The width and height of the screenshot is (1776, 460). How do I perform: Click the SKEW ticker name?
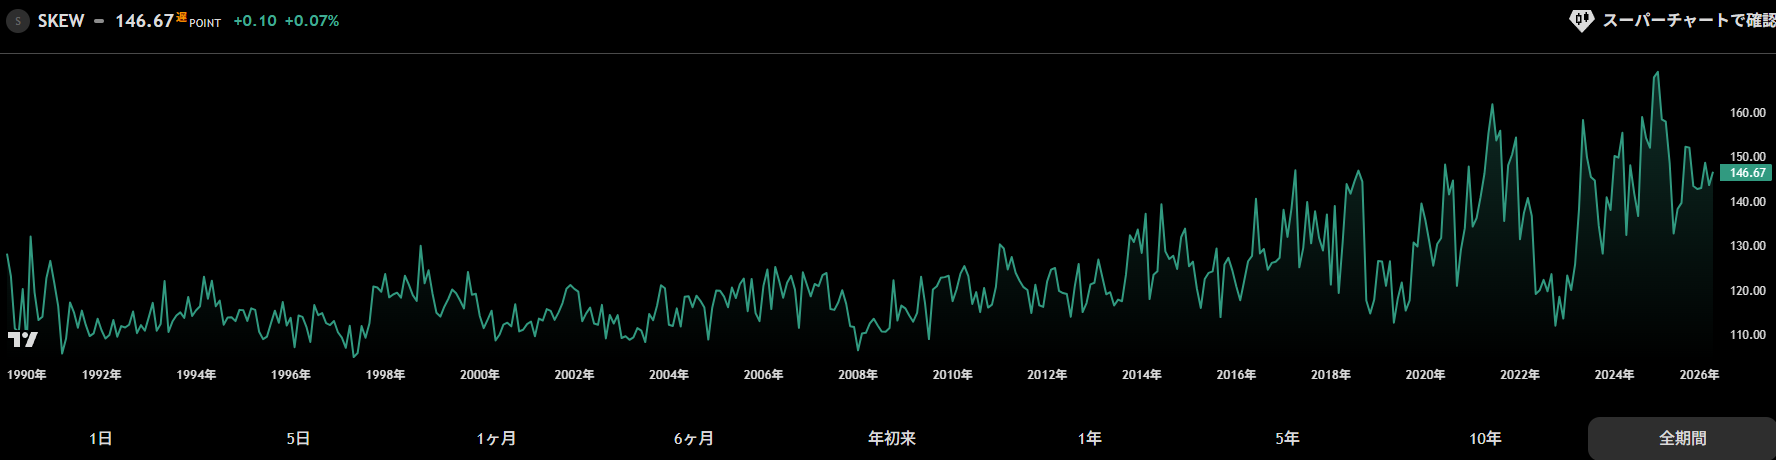click(61, 21)
